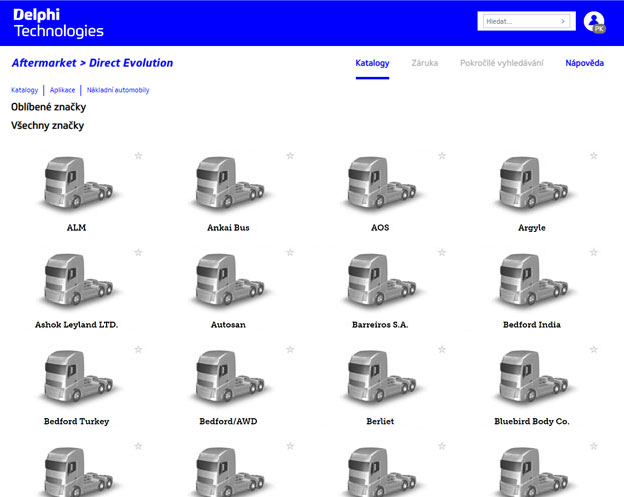This screenshot has height=497, width=624.
Task: Favorite the Bluebird Body Co. star
Action: [x=594, y=349]
